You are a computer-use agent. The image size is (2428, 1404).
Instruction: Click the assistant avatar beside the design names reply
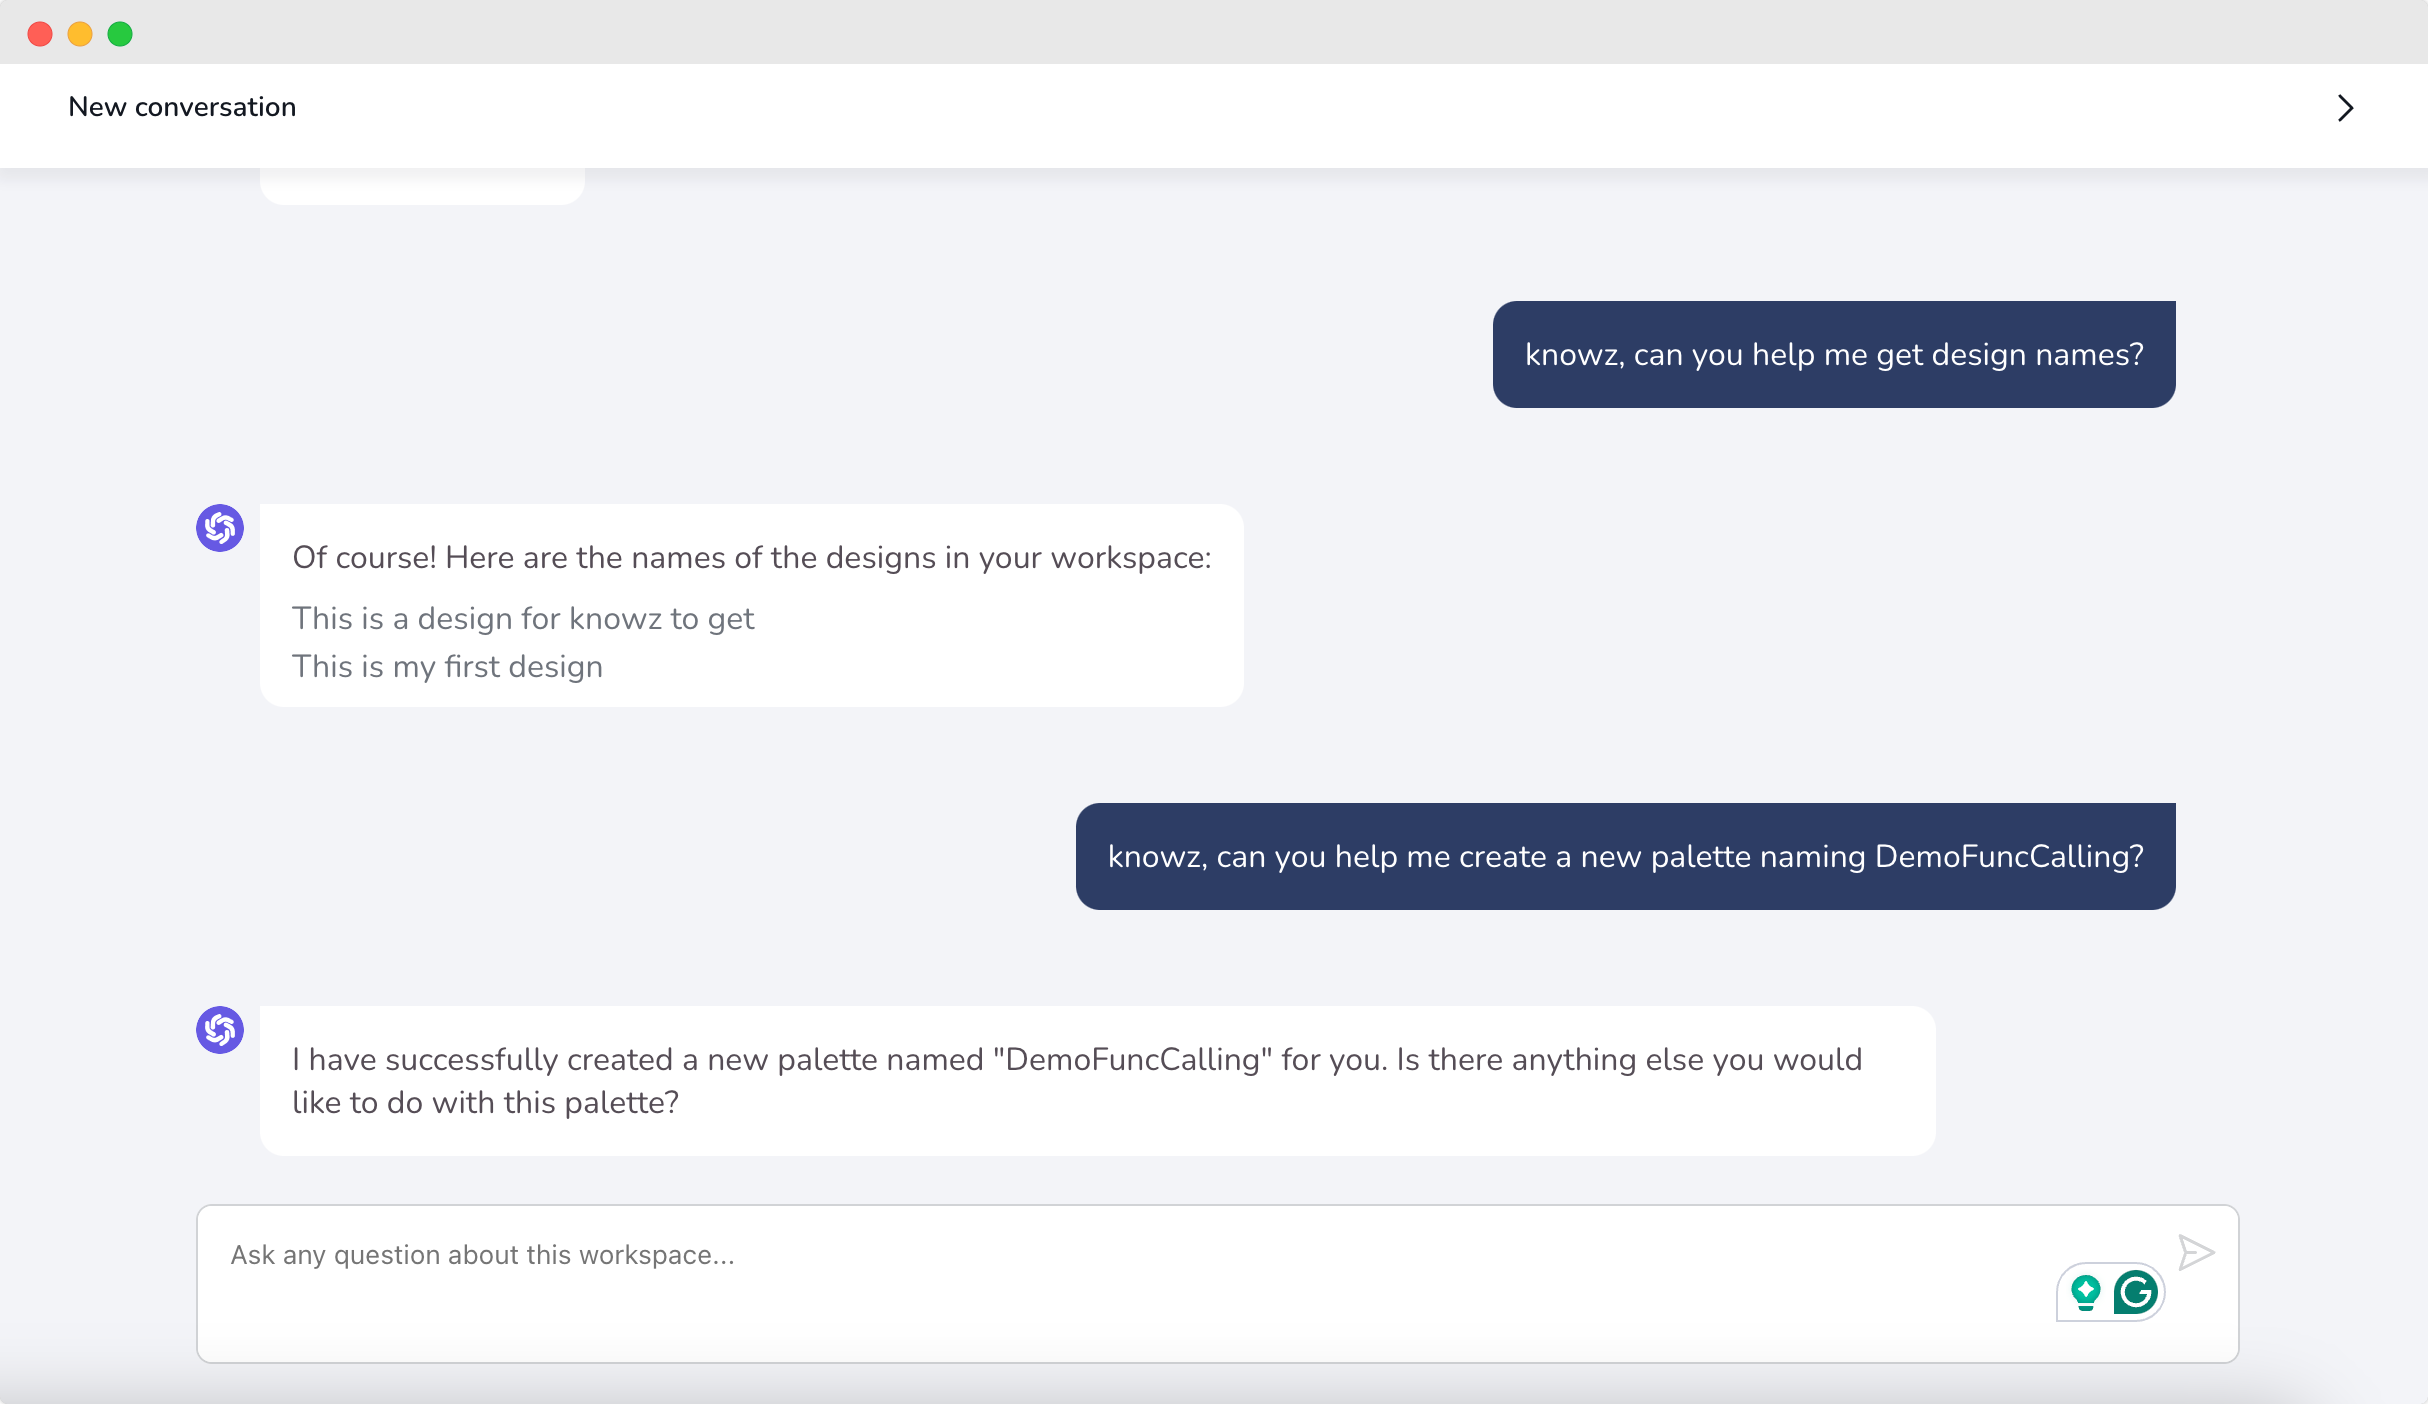pyautogui.click(x=220, y=528)
